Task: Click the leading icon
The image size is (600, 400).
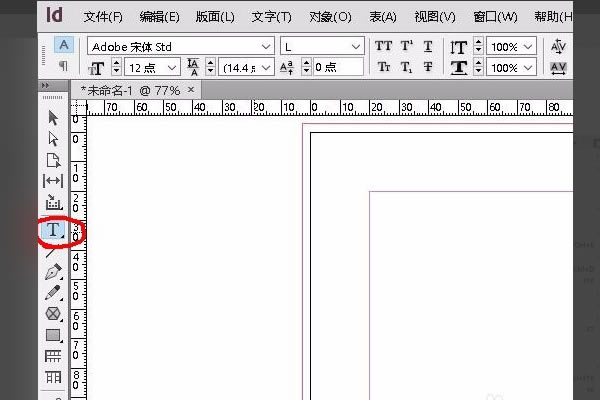Action: [x=193, y=67]
